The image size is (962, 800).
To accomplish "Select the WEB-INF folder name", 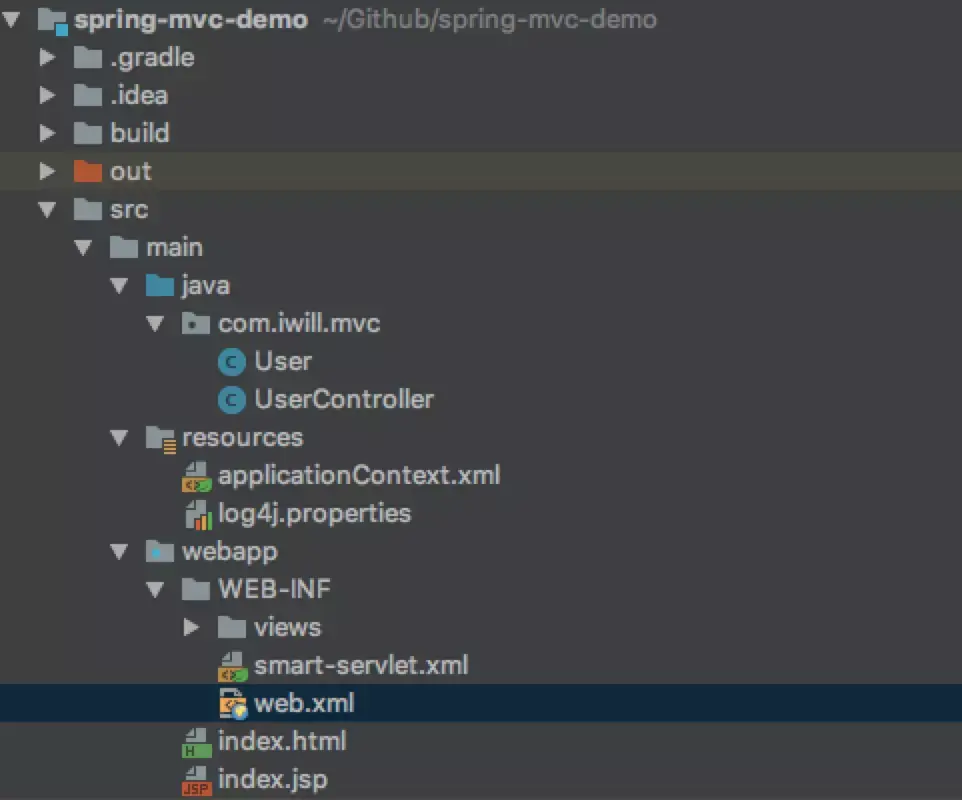I will point(274,590).
